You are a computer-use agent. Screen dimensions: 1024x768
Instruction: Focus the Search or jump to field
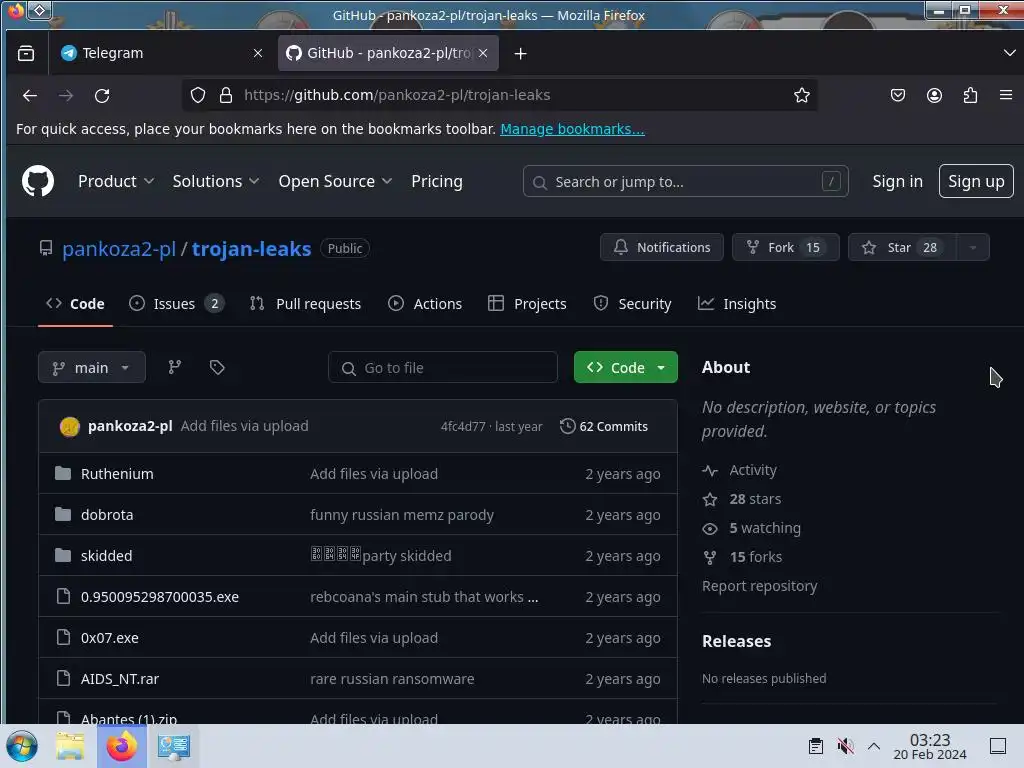point(685,182)
